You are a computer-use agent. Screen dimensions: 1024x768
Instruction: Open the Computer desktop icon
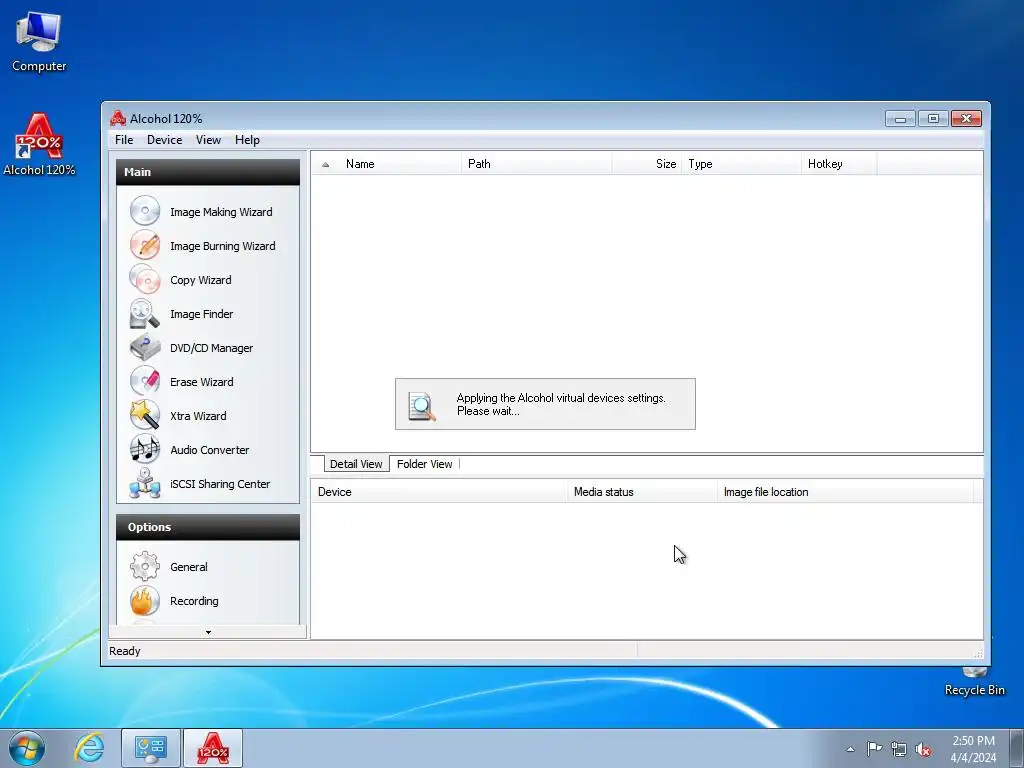coord(39,42)
